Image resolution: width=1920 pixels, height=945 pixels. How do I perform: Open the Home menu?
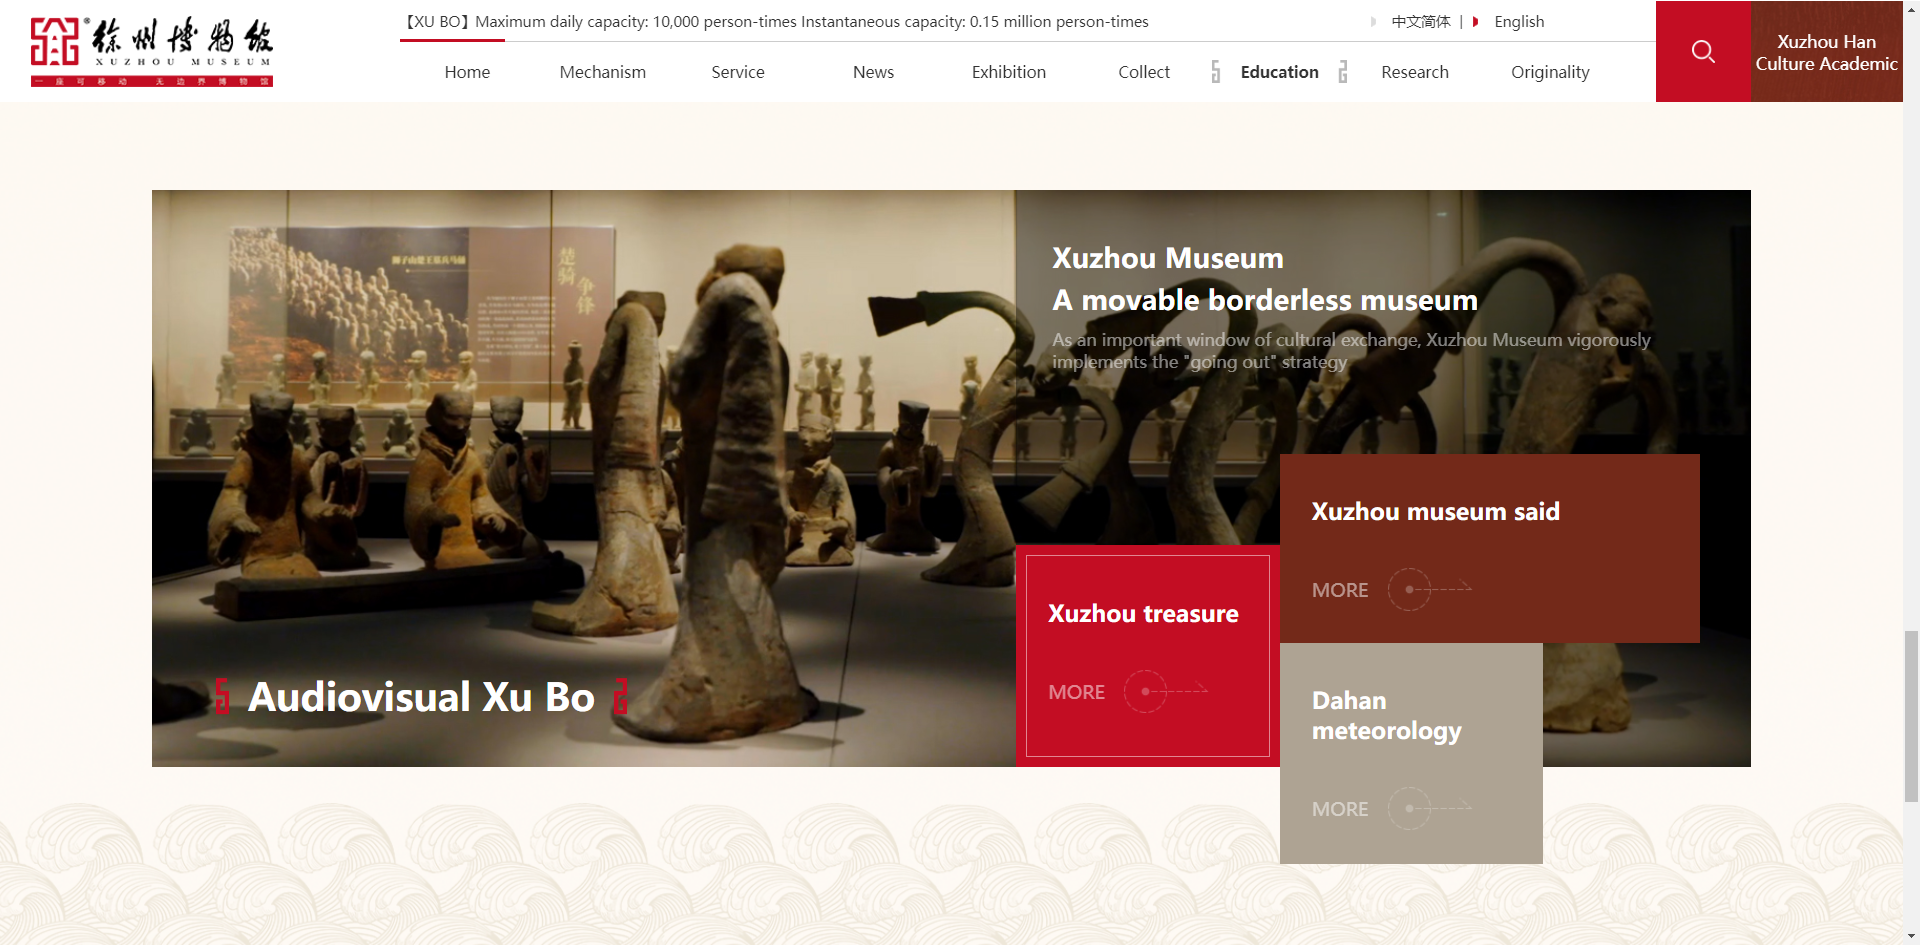(467, 72)
